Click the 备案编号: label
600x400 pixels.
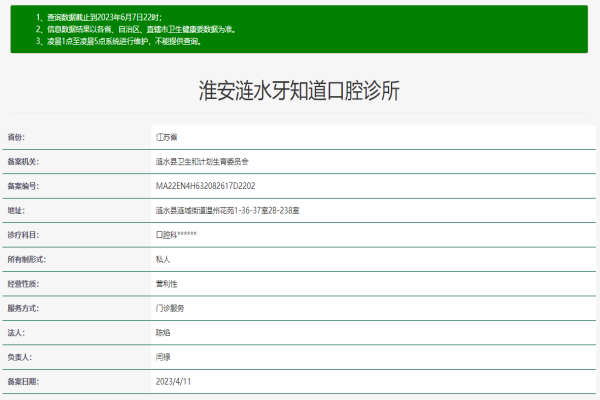point(23,186)
